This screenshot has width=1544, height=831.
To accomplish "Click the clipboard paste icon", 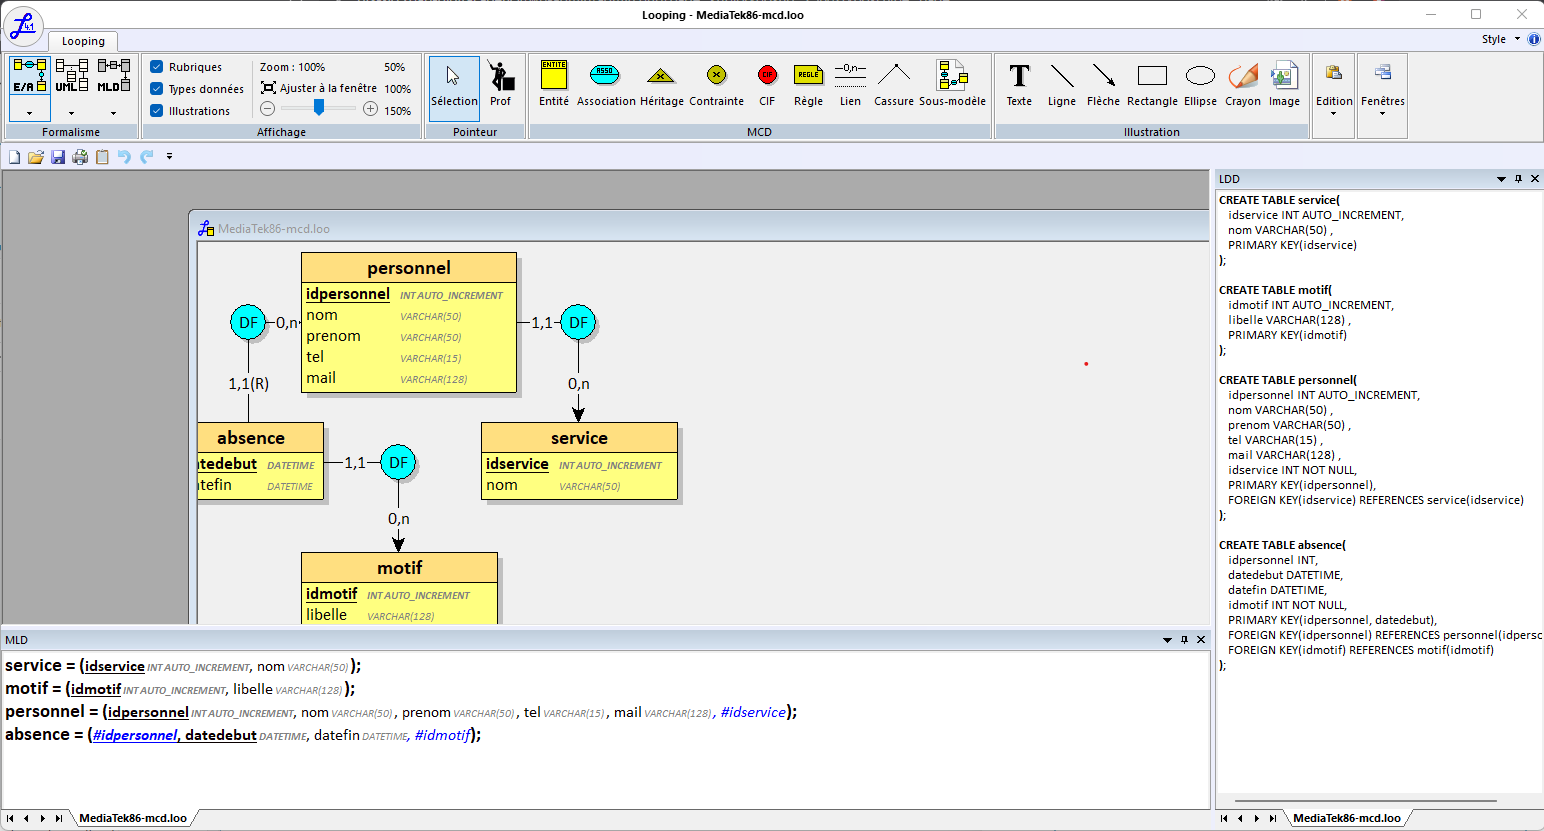I will pos(102,157).
